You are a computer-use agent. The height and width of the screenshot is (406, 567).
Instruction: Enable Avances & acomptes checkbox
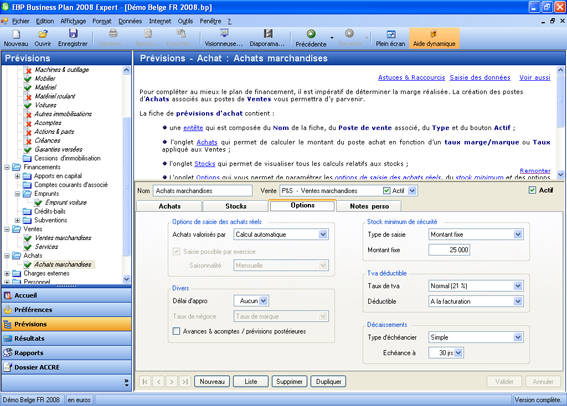pyautogui.click(x=176, y=331)
